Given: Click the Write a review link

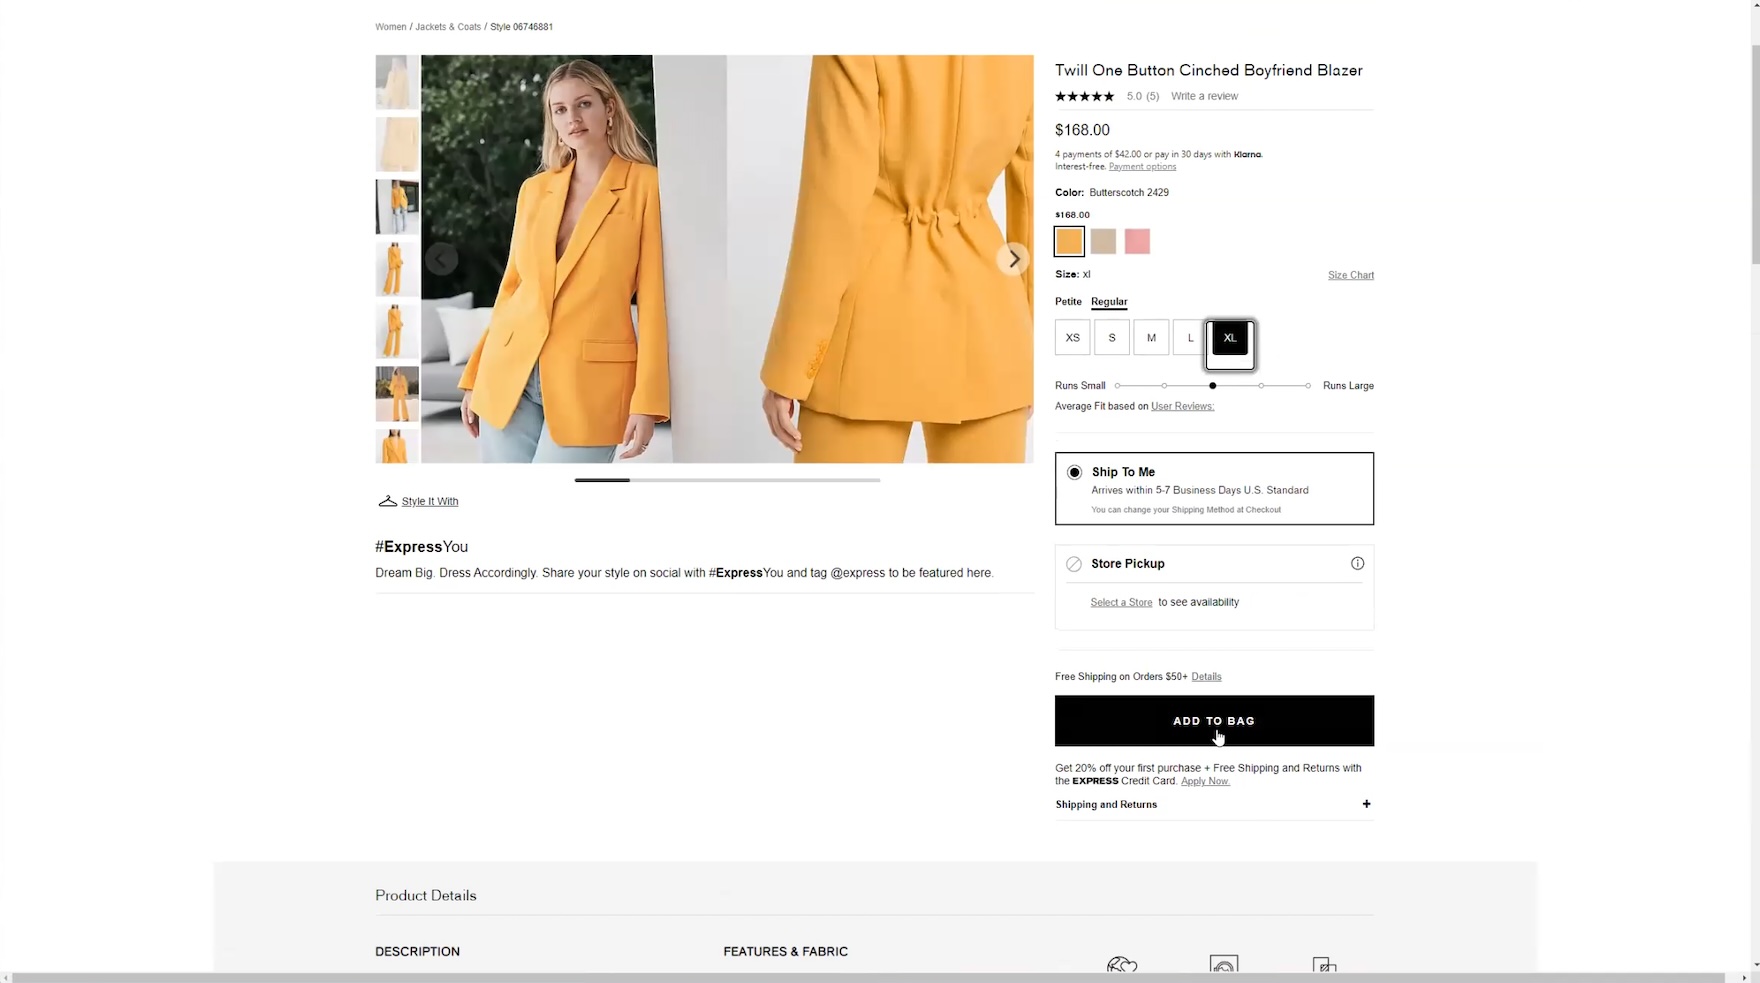Looking at the screenshot, I should click(x=1204, y=97).
